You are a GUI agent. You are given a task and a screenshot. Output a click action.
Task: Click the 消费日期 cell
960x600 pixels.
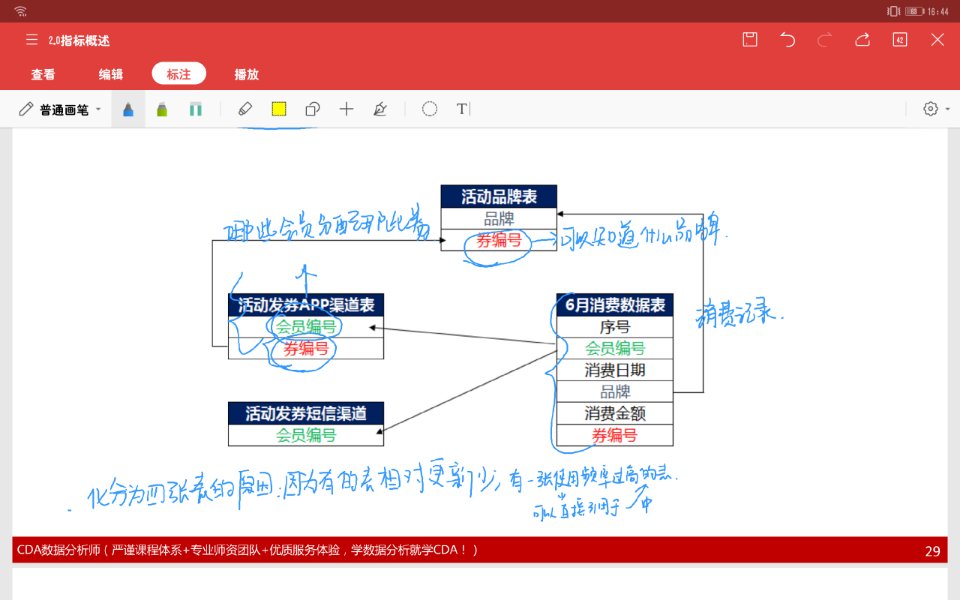(x=615, y=370)
